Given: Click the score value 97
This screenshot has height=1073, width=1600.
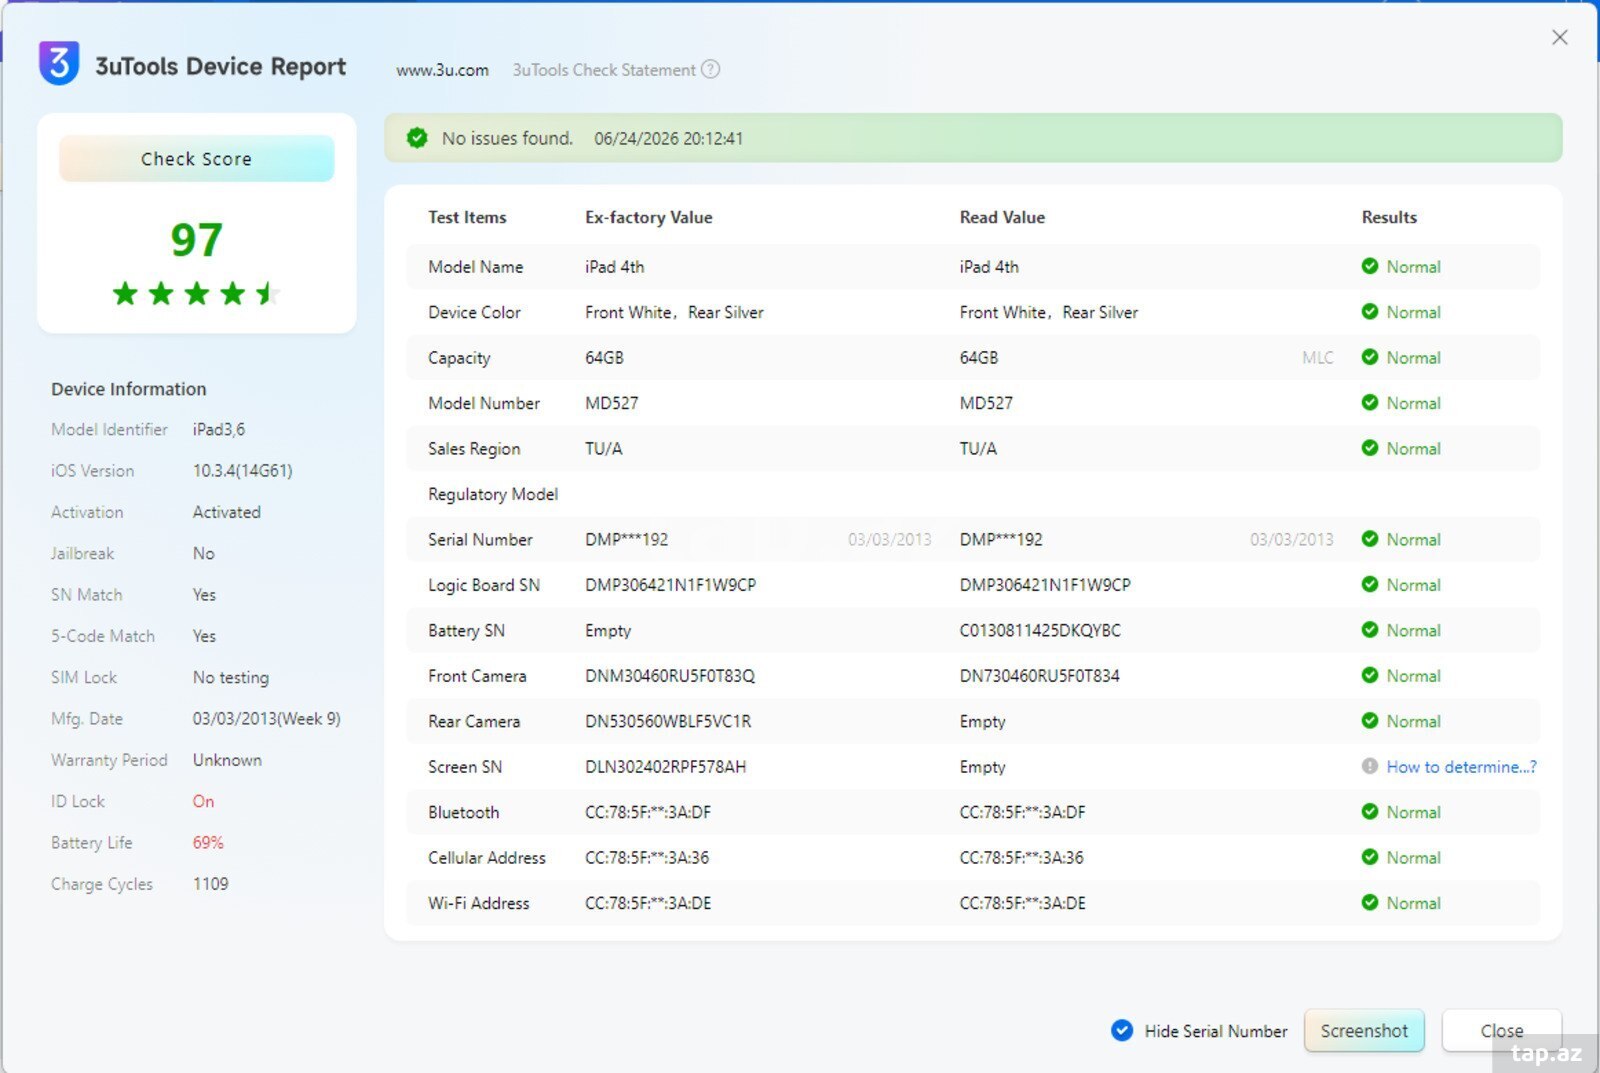Looking at the screenshot, I should click(196, 240).
